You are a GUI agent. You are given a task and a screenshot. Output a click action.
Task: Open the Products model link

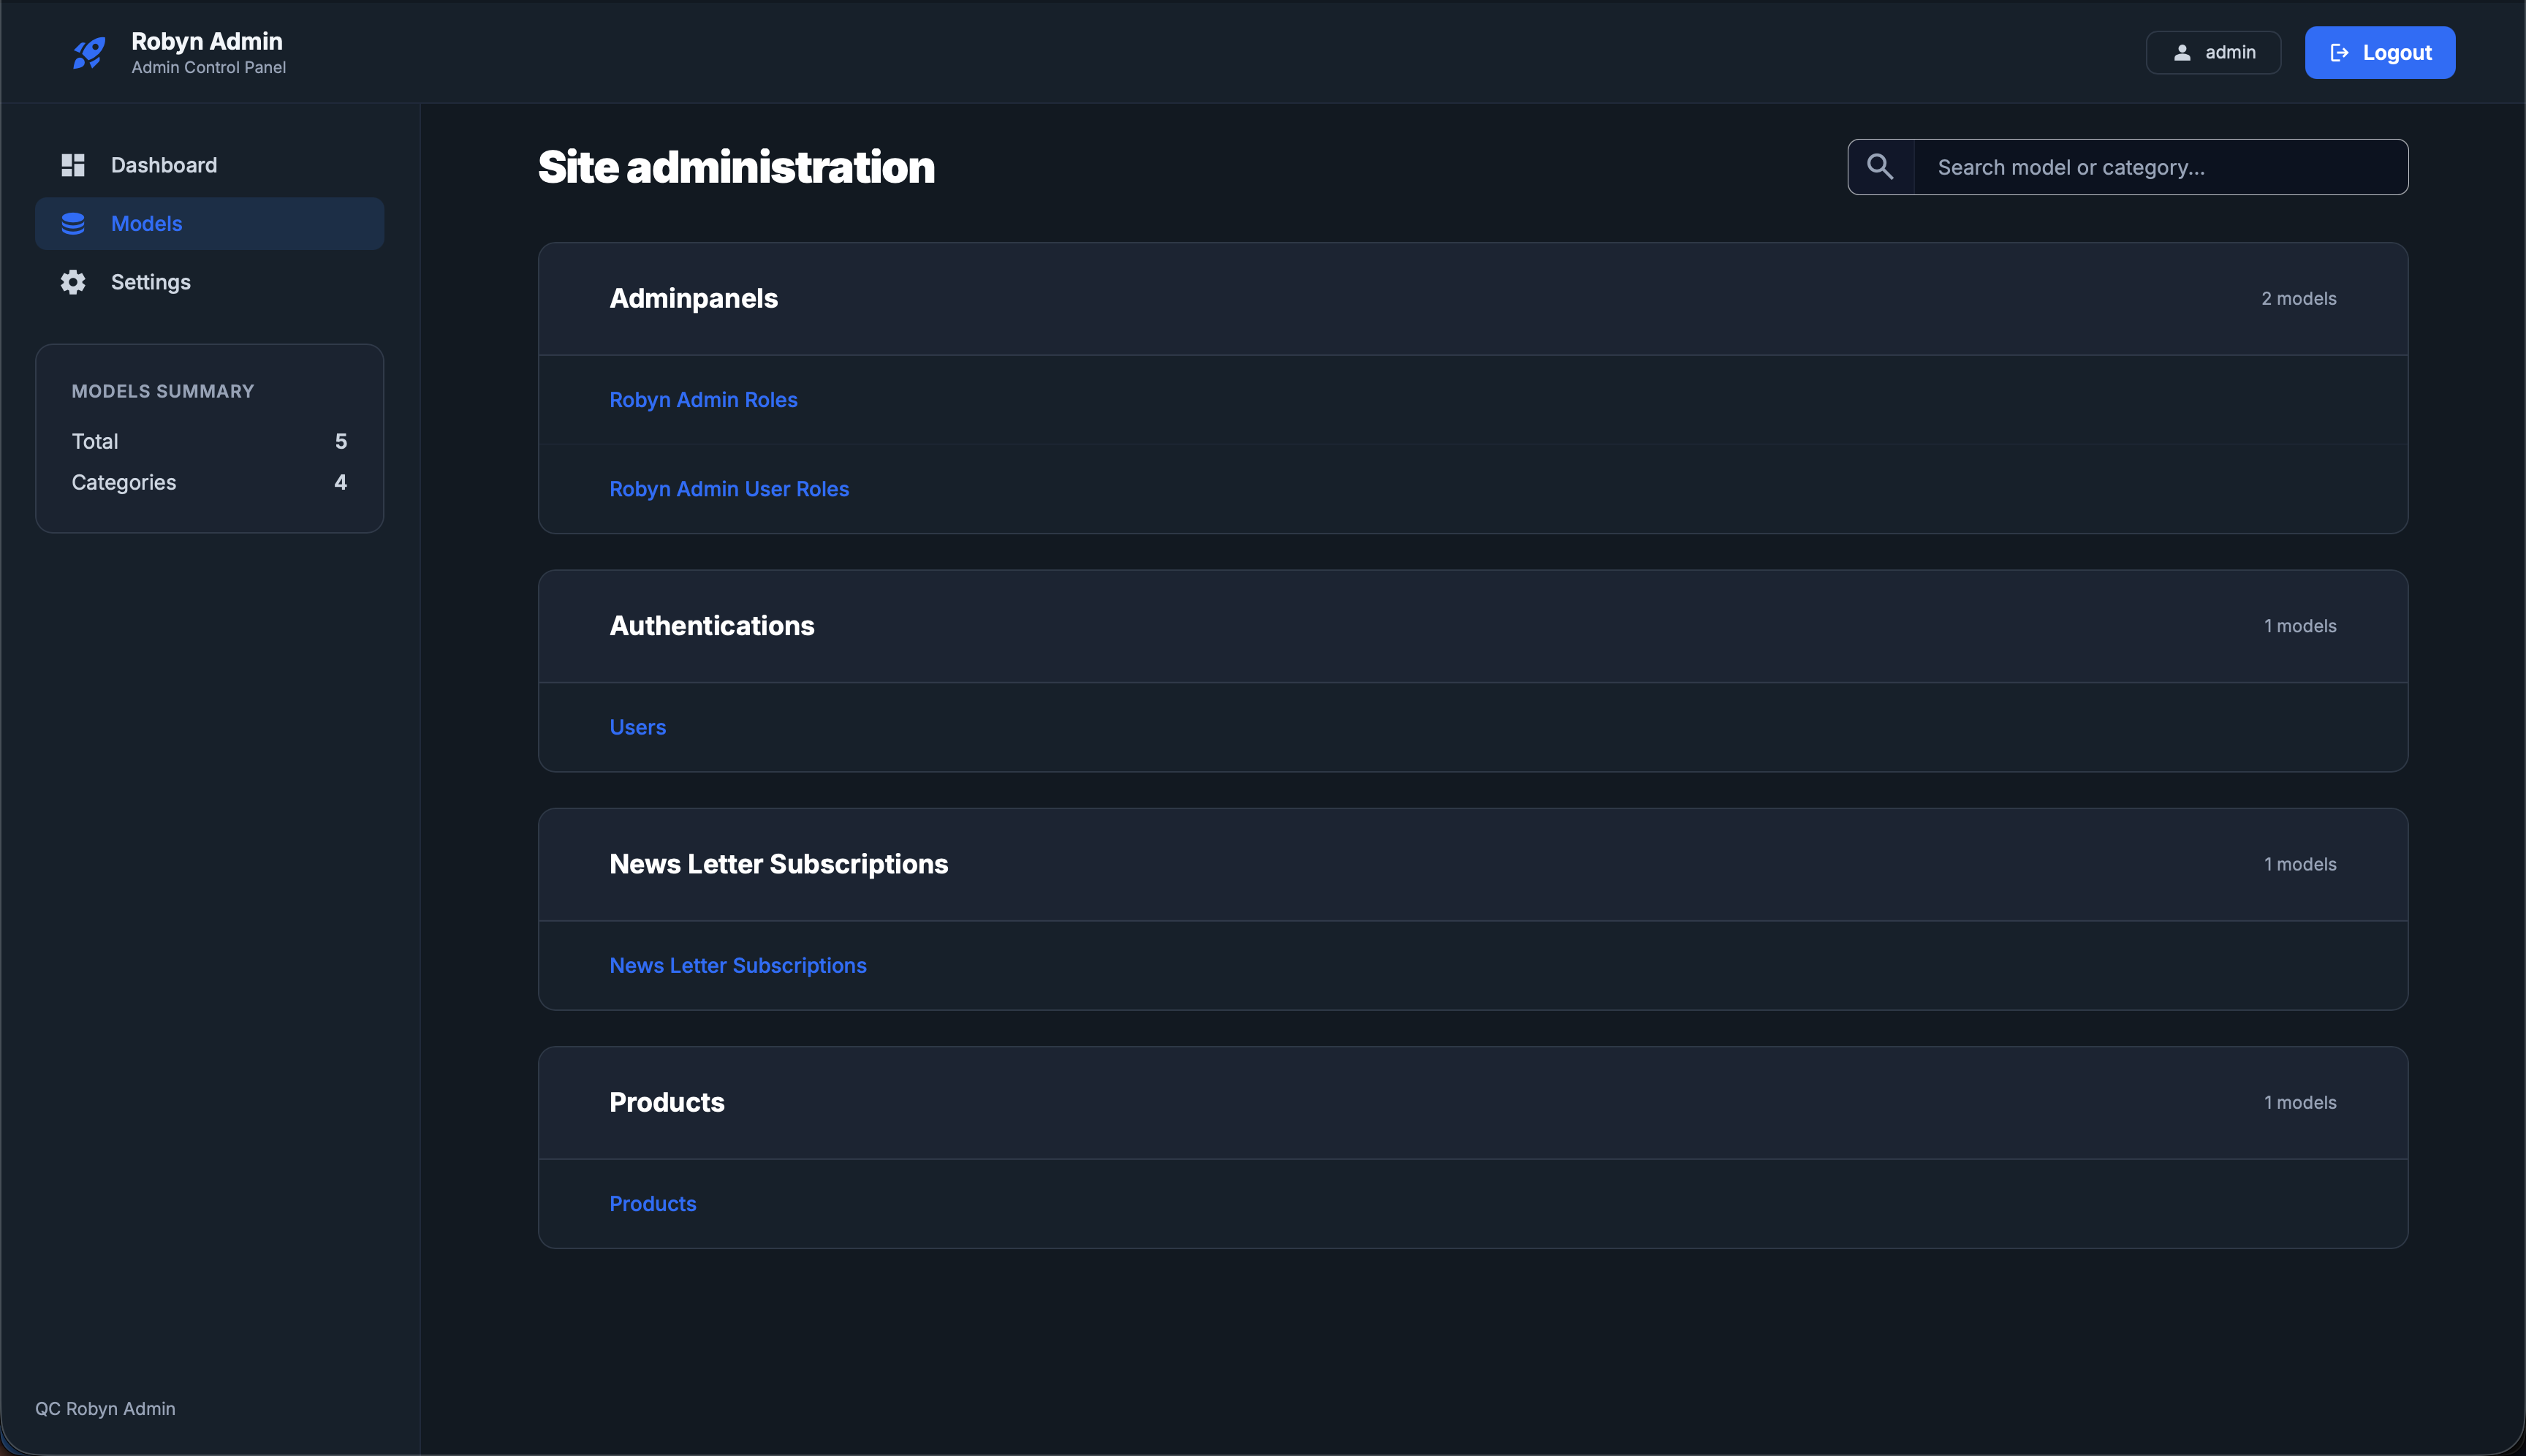653,1204
